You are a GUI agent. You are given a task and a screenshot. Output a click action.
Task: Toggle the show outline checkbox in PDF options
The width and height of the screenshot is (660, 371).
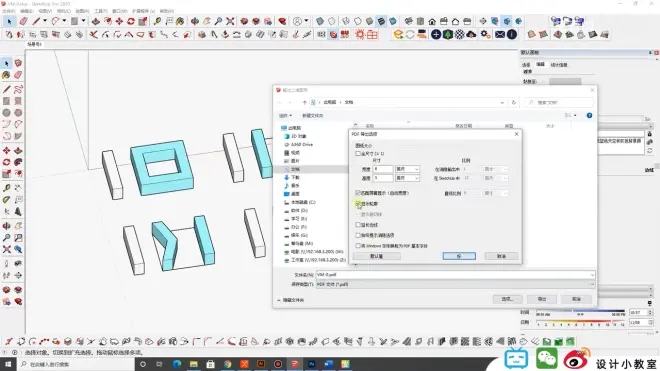click(358, 204)
